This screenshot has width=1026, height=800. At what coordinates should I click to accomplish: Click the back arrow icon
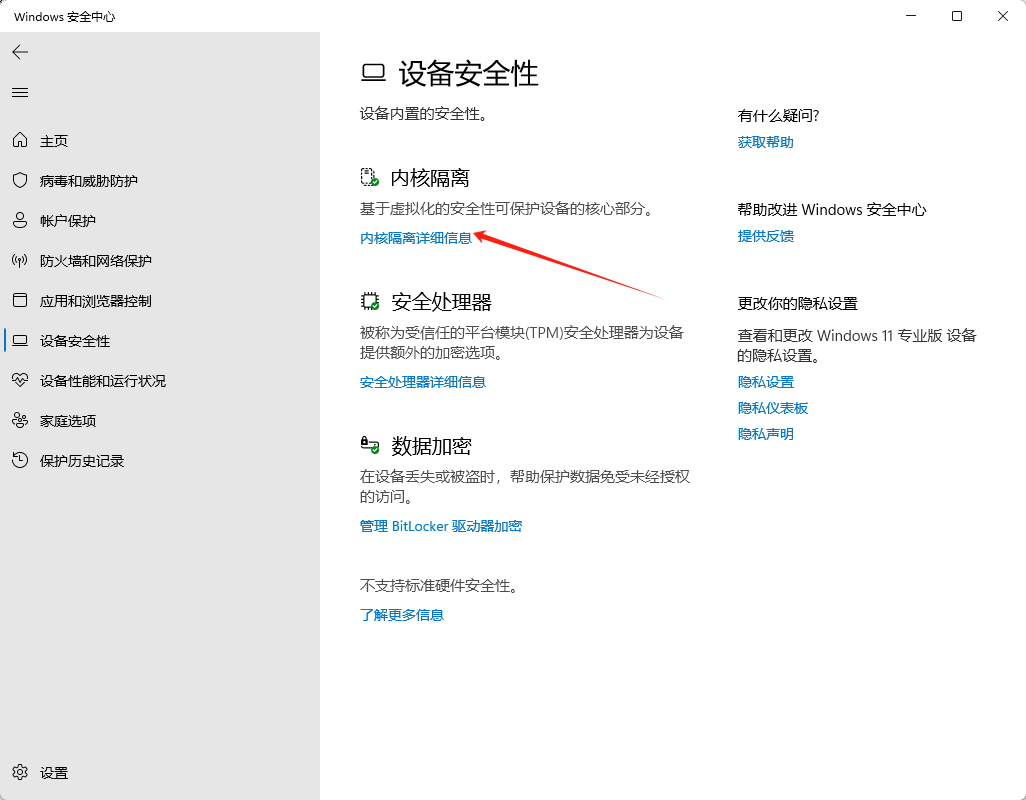(20, 52)
